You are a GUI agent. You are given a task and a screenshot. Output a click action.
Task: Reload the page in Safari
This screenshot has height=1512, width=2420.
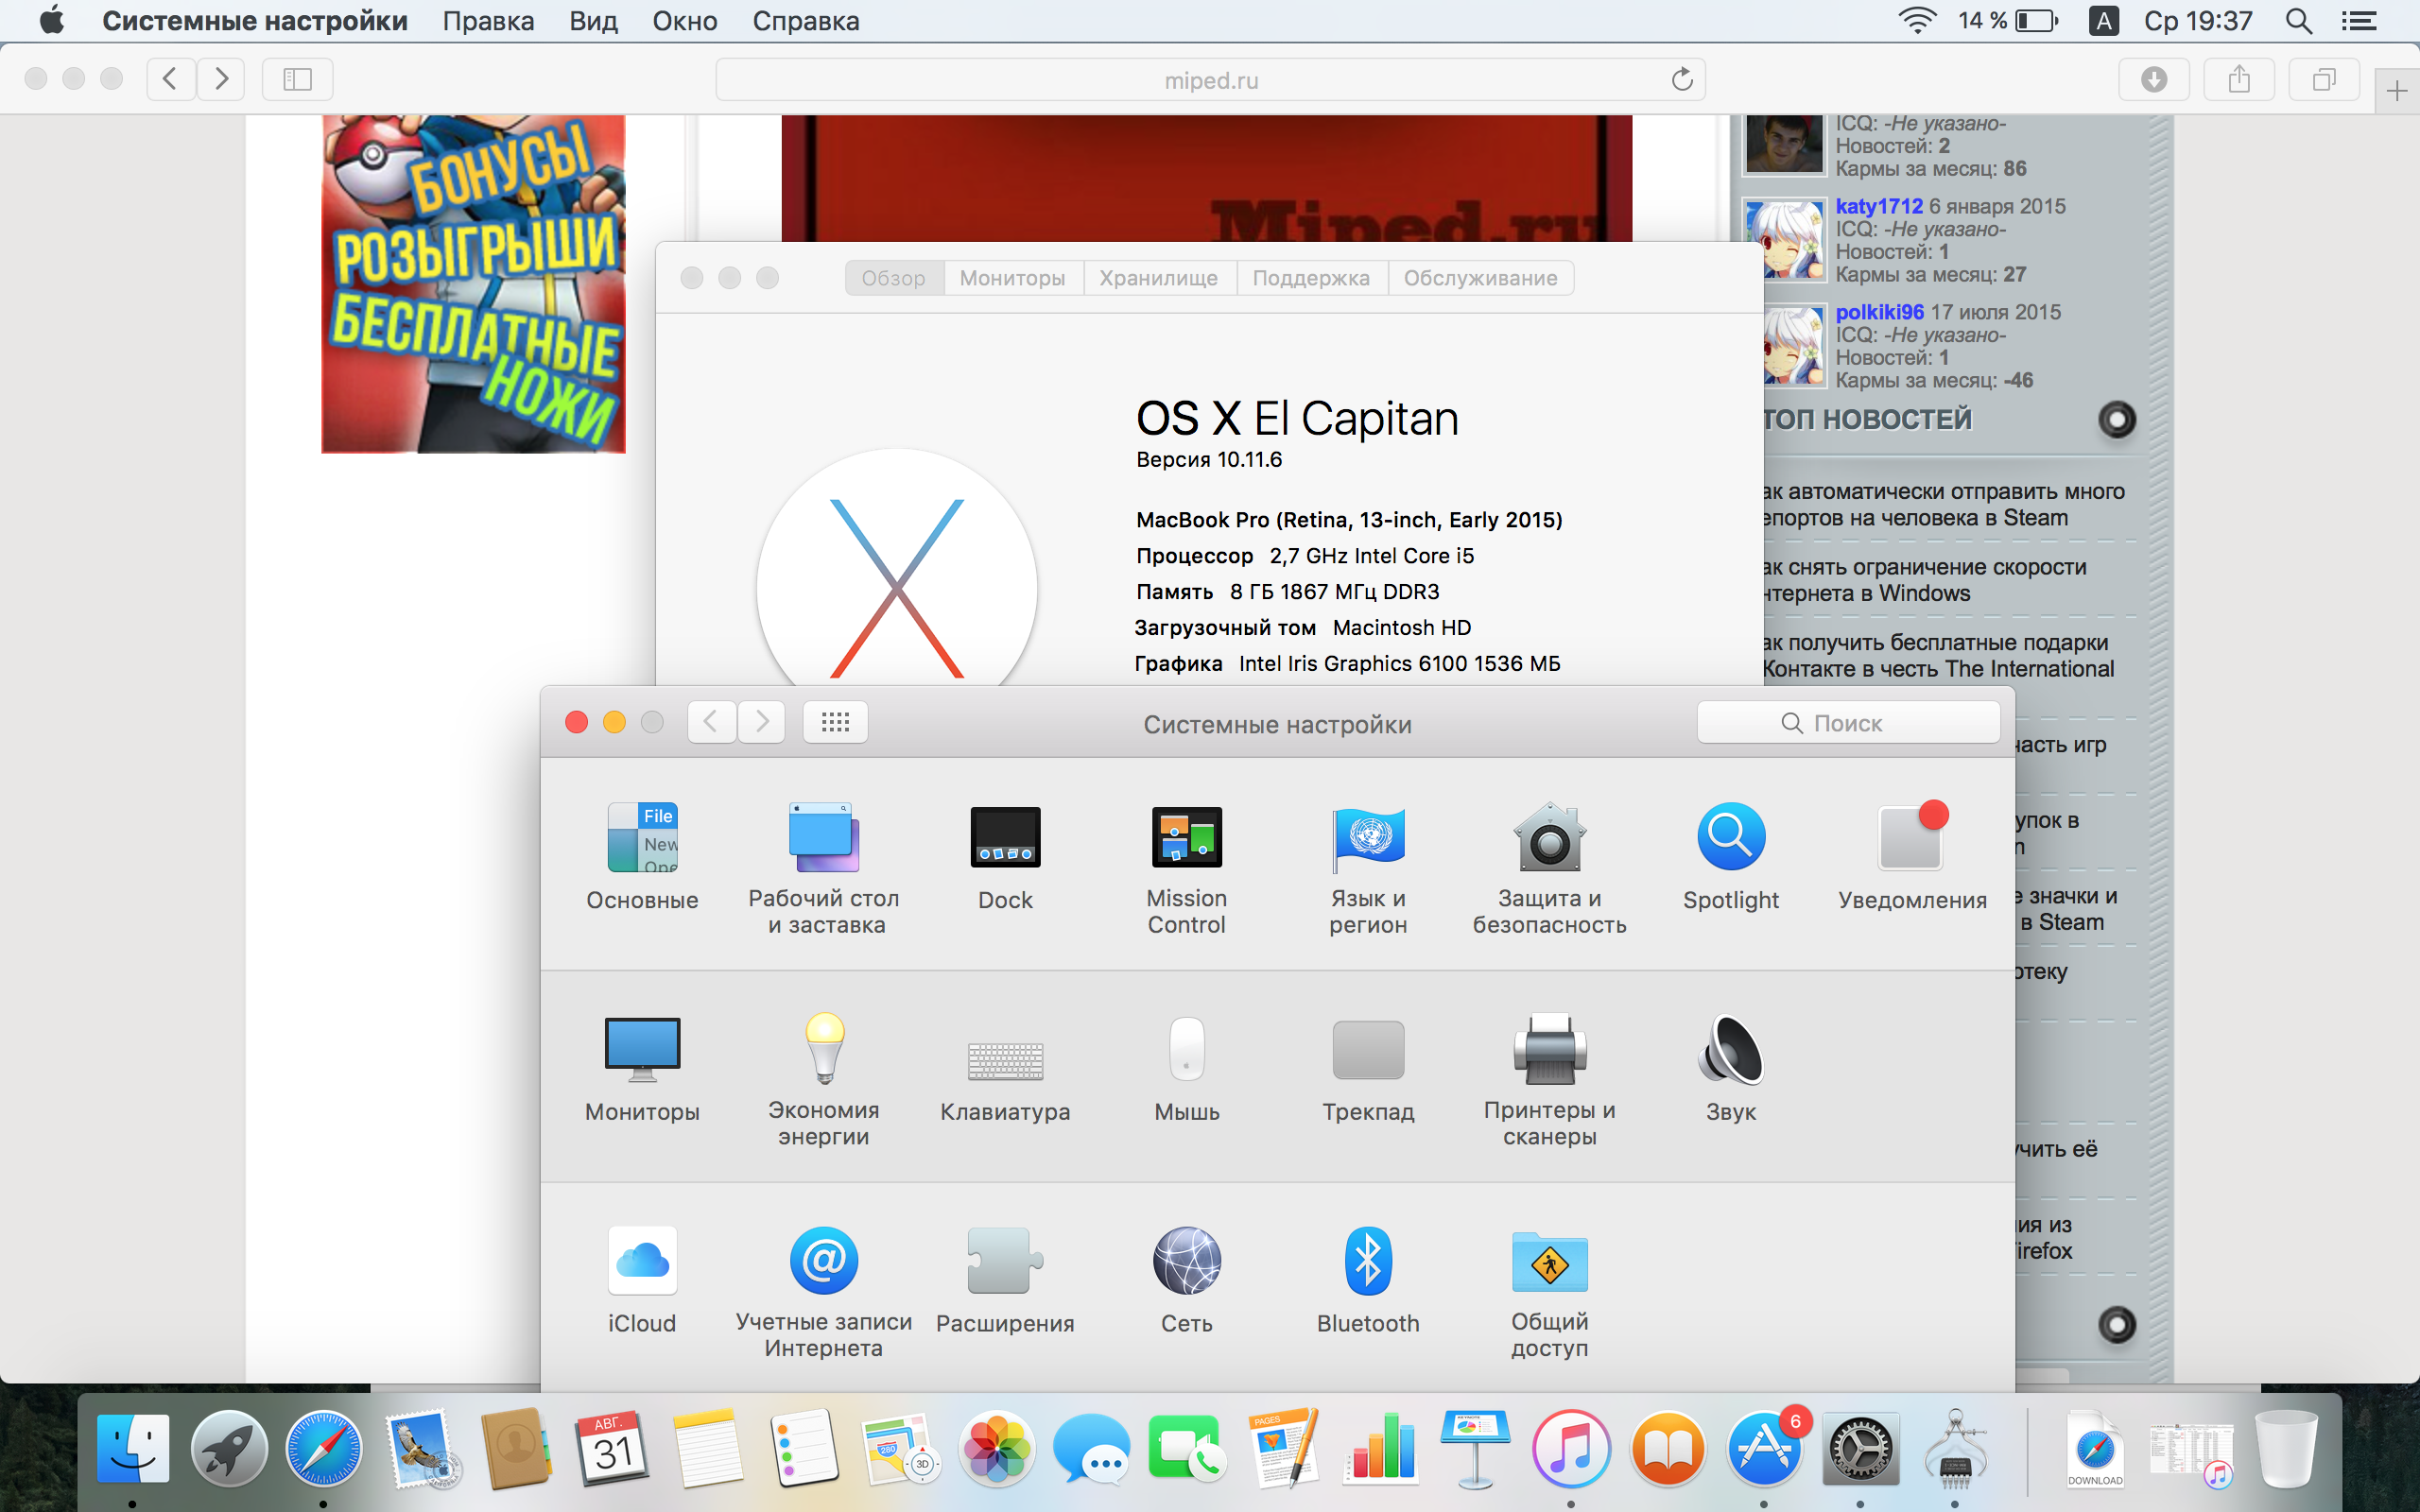click(1682, 80)
